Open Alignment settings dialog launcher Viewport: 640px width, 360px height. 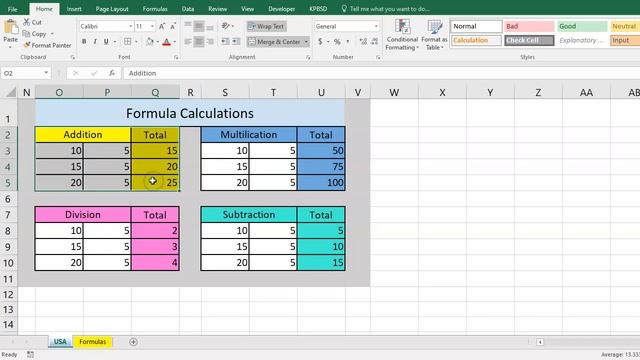tap(308, 58)
